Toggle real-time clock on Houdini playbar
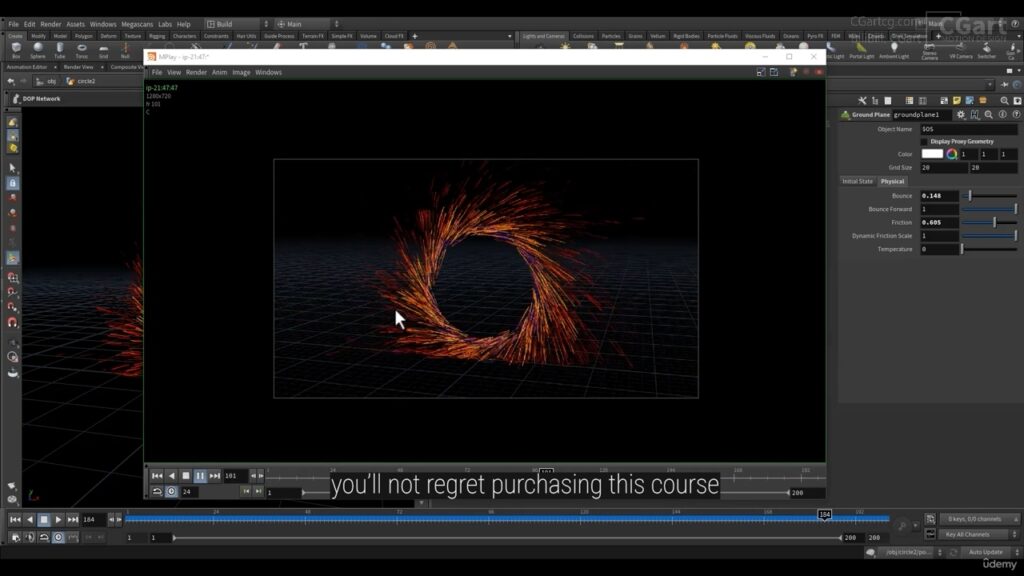The image size is (1024, 576). tap(58, 537)
